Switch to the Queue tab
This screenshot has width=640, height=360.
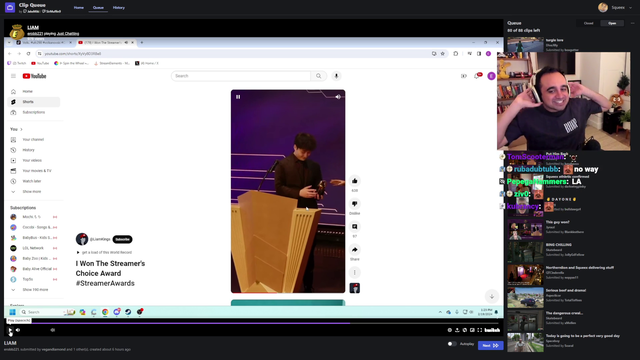pyautogui.click(x=98, y=7)
